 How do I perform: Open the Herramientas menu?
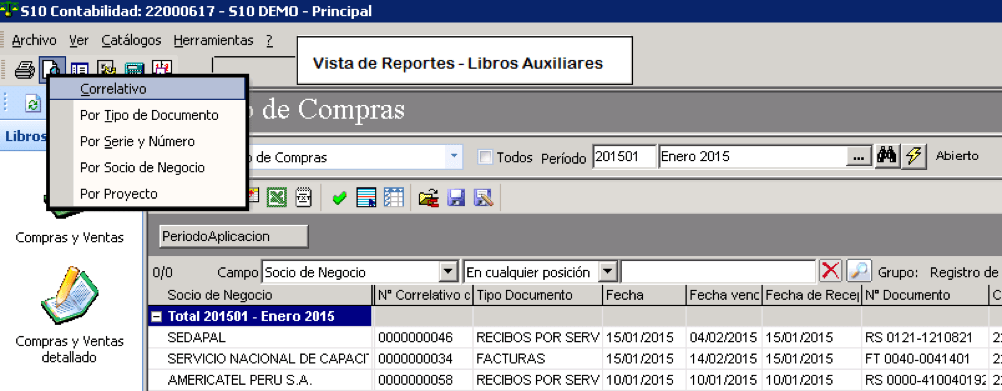coord(213,40)
